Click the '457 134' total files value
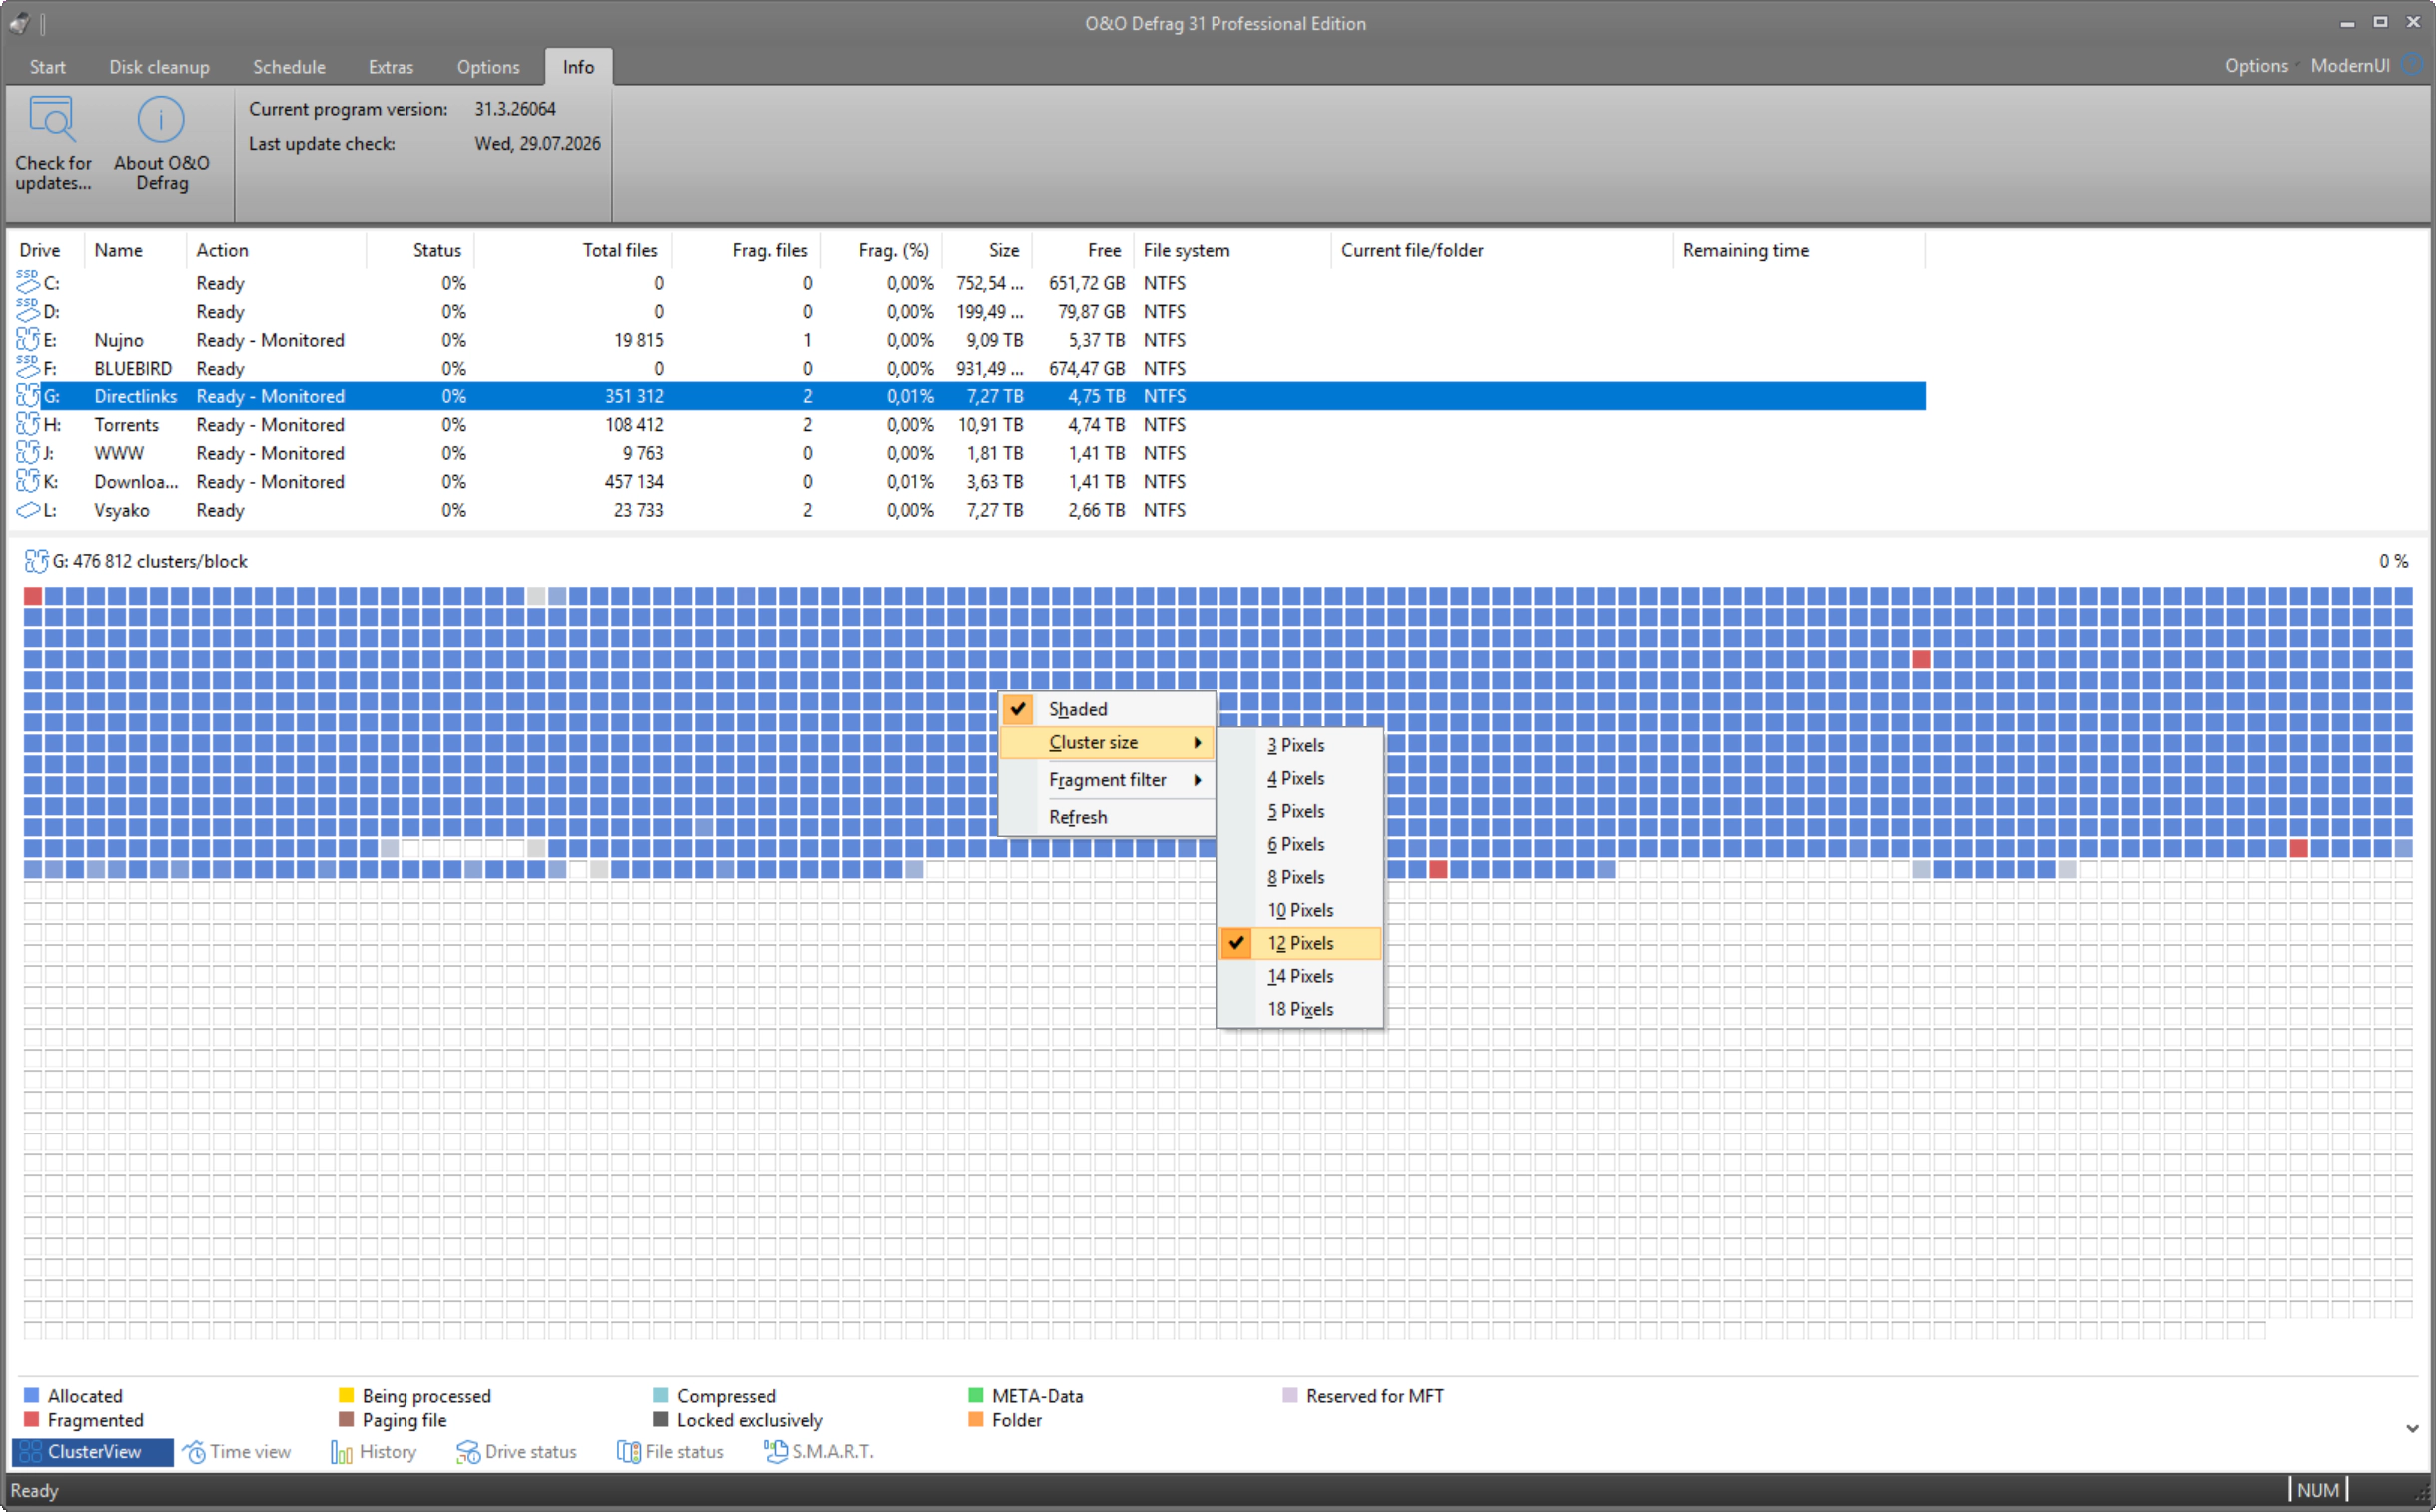Screen dimensions: 2436x1512 click(634, 482)
